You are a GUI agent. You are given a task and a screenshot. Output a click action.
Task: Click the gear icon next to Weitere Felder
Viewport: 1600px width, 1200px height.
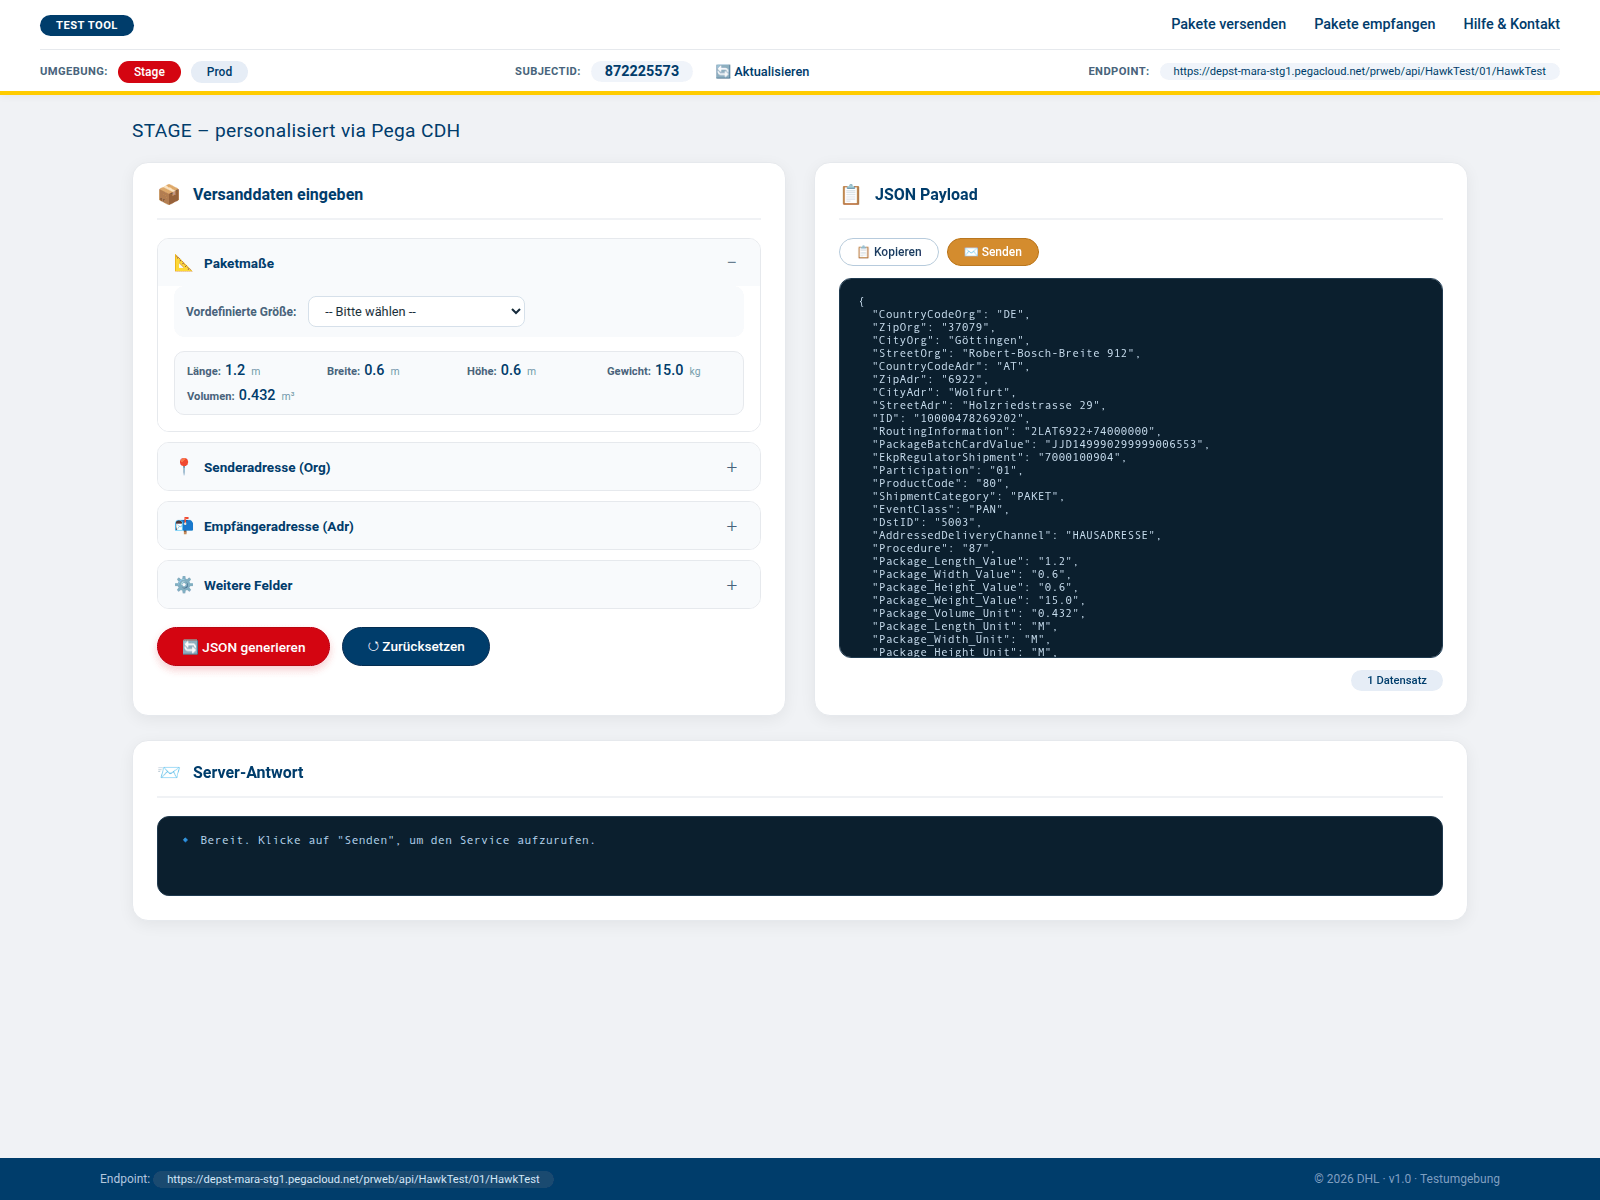pos(184,585)
